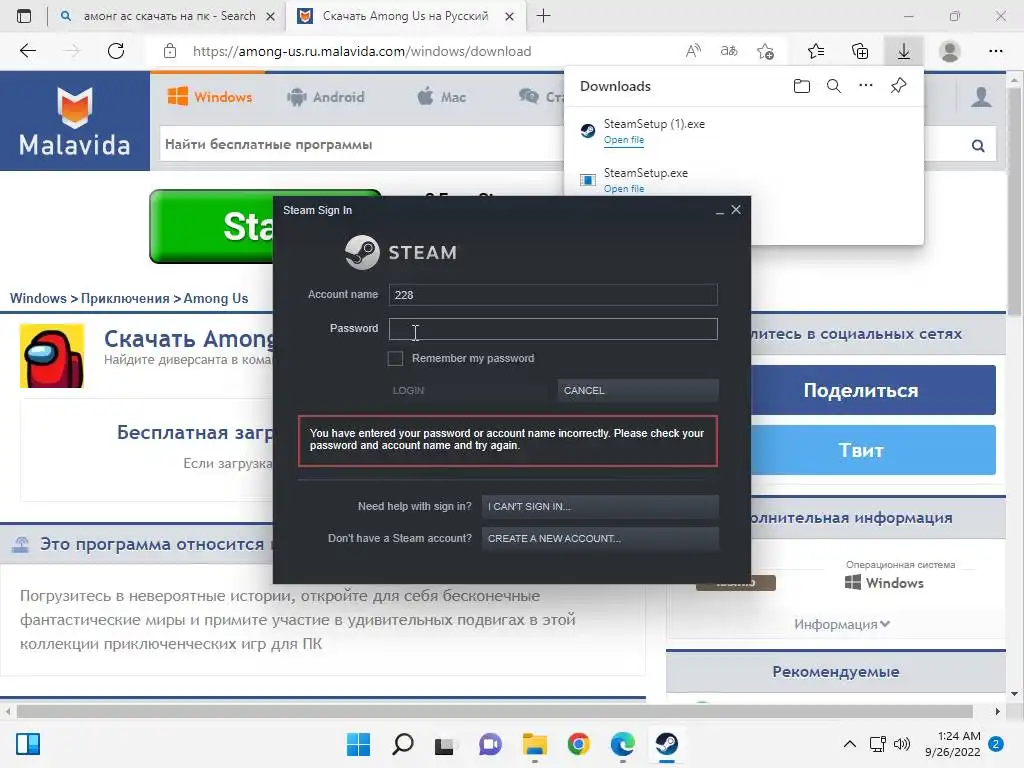1024x768 pixels.
Task: Open the Favorites list icon
Action: (816, 51)
